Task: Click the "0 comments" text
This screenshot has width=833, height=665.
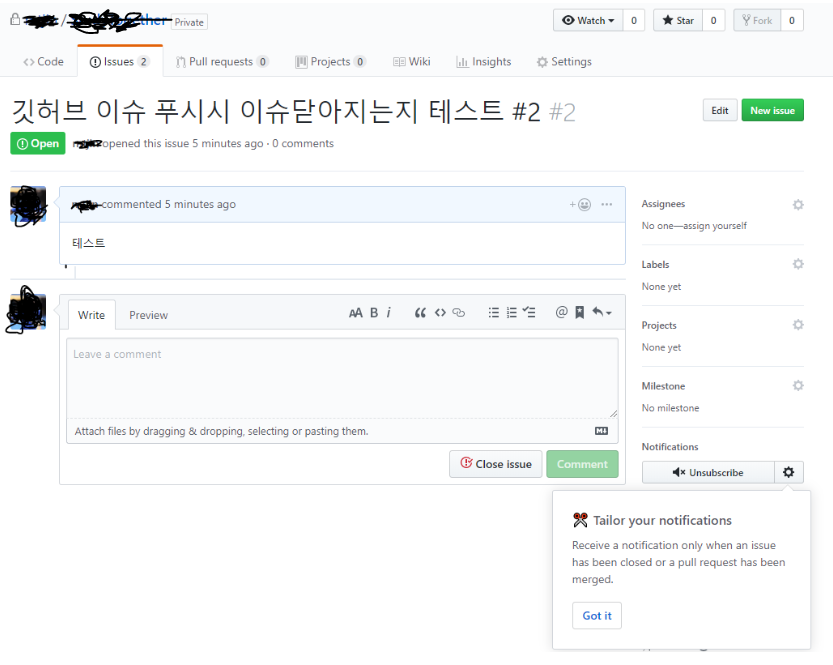Action: tap(303, 143)
